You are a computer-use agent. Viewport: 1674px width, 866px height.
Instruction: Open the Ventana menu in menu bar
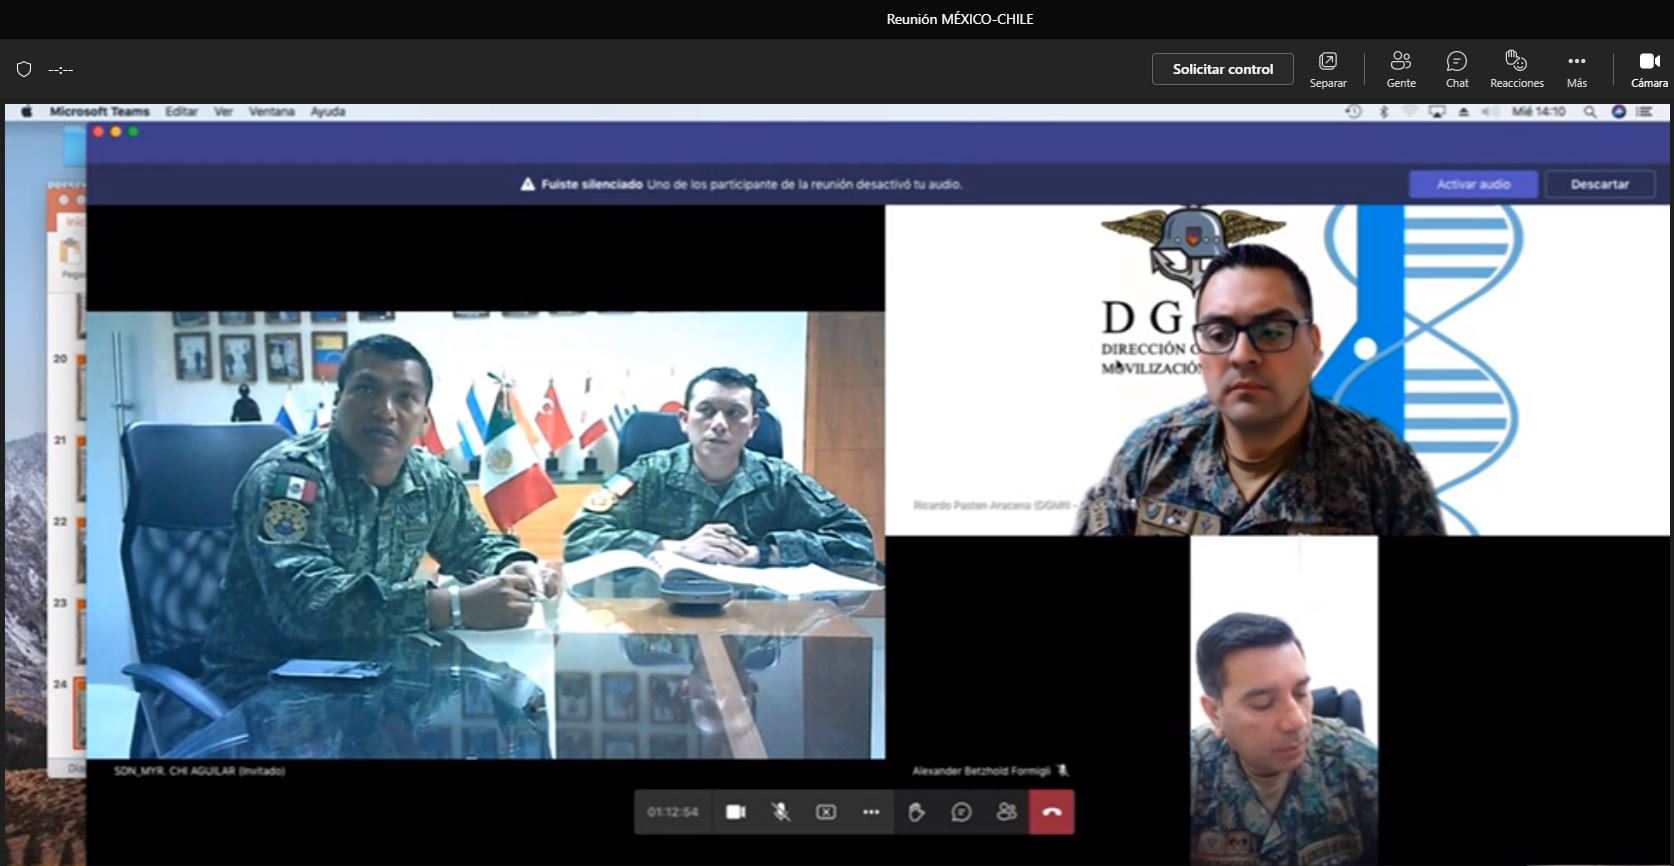point(271,112)
